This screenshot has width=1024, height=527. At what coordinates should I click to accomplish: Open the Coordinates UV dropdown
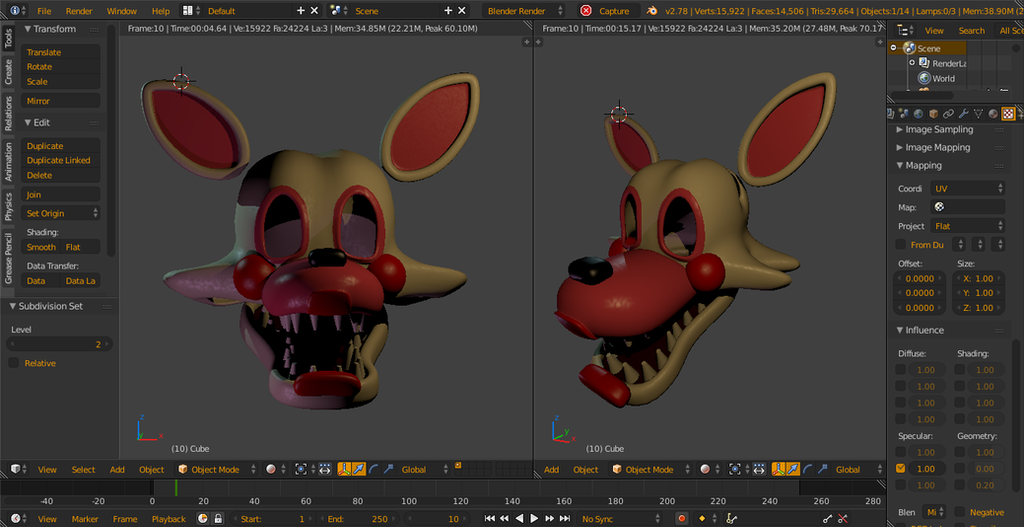tap(968, 188)
